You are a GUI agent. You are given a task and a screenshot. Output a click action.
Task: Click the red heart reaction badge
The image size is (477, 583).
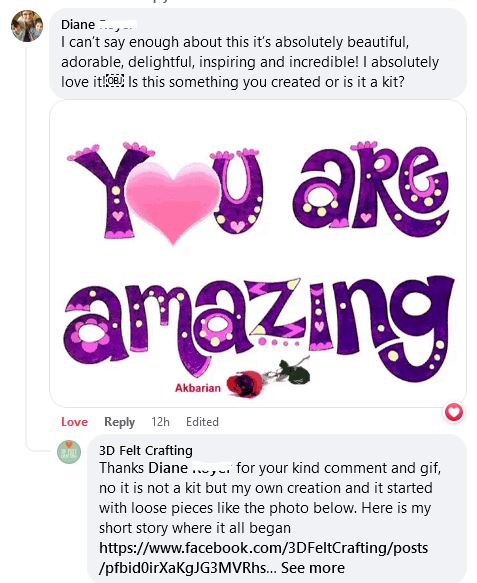tap(454, 412)
